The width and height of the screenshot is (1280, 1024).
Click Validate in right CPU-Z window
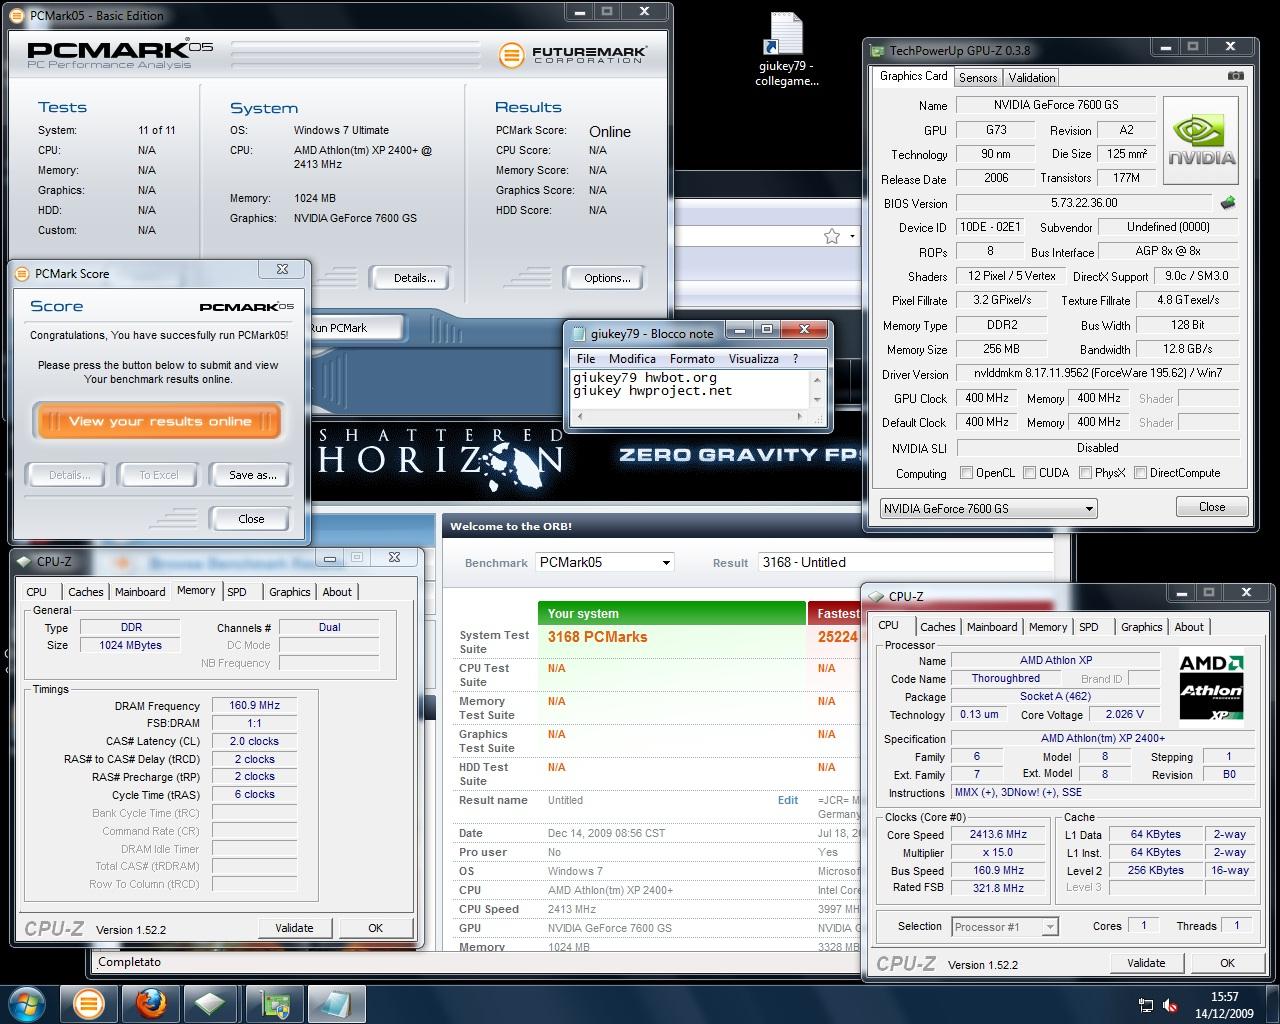(1146, 963)
